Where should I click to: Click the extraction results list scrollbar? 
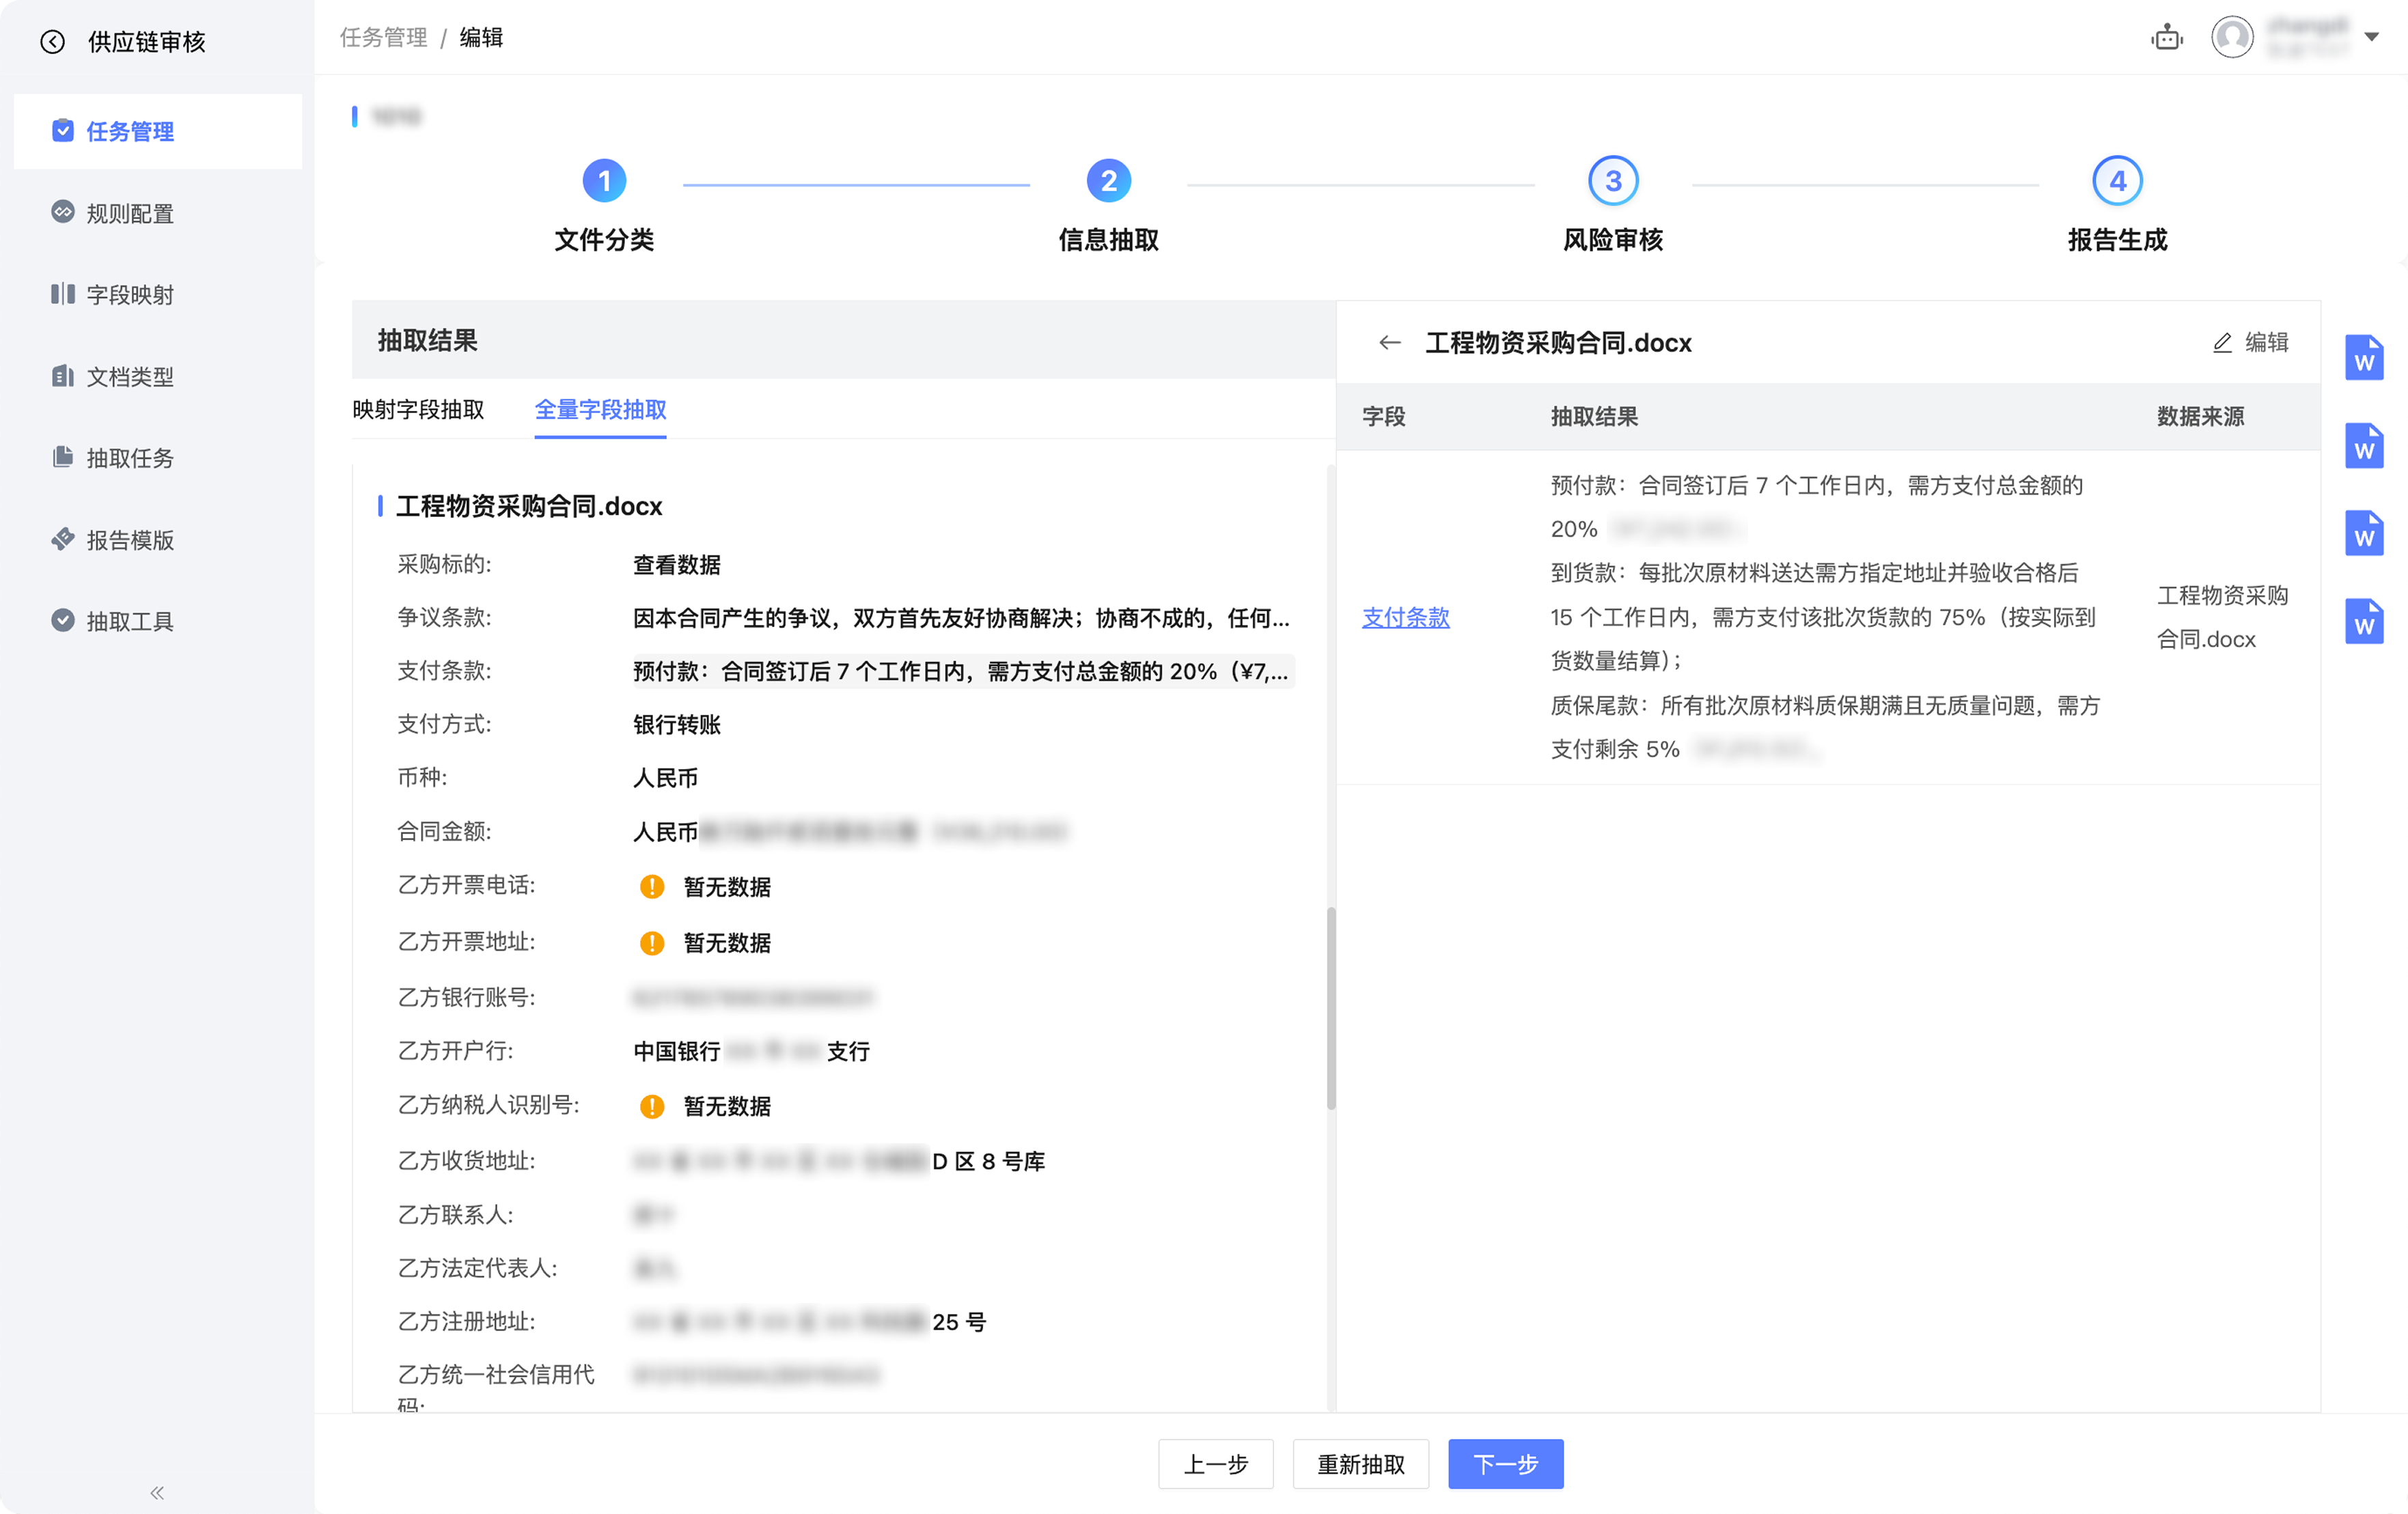point(1330,1008)
